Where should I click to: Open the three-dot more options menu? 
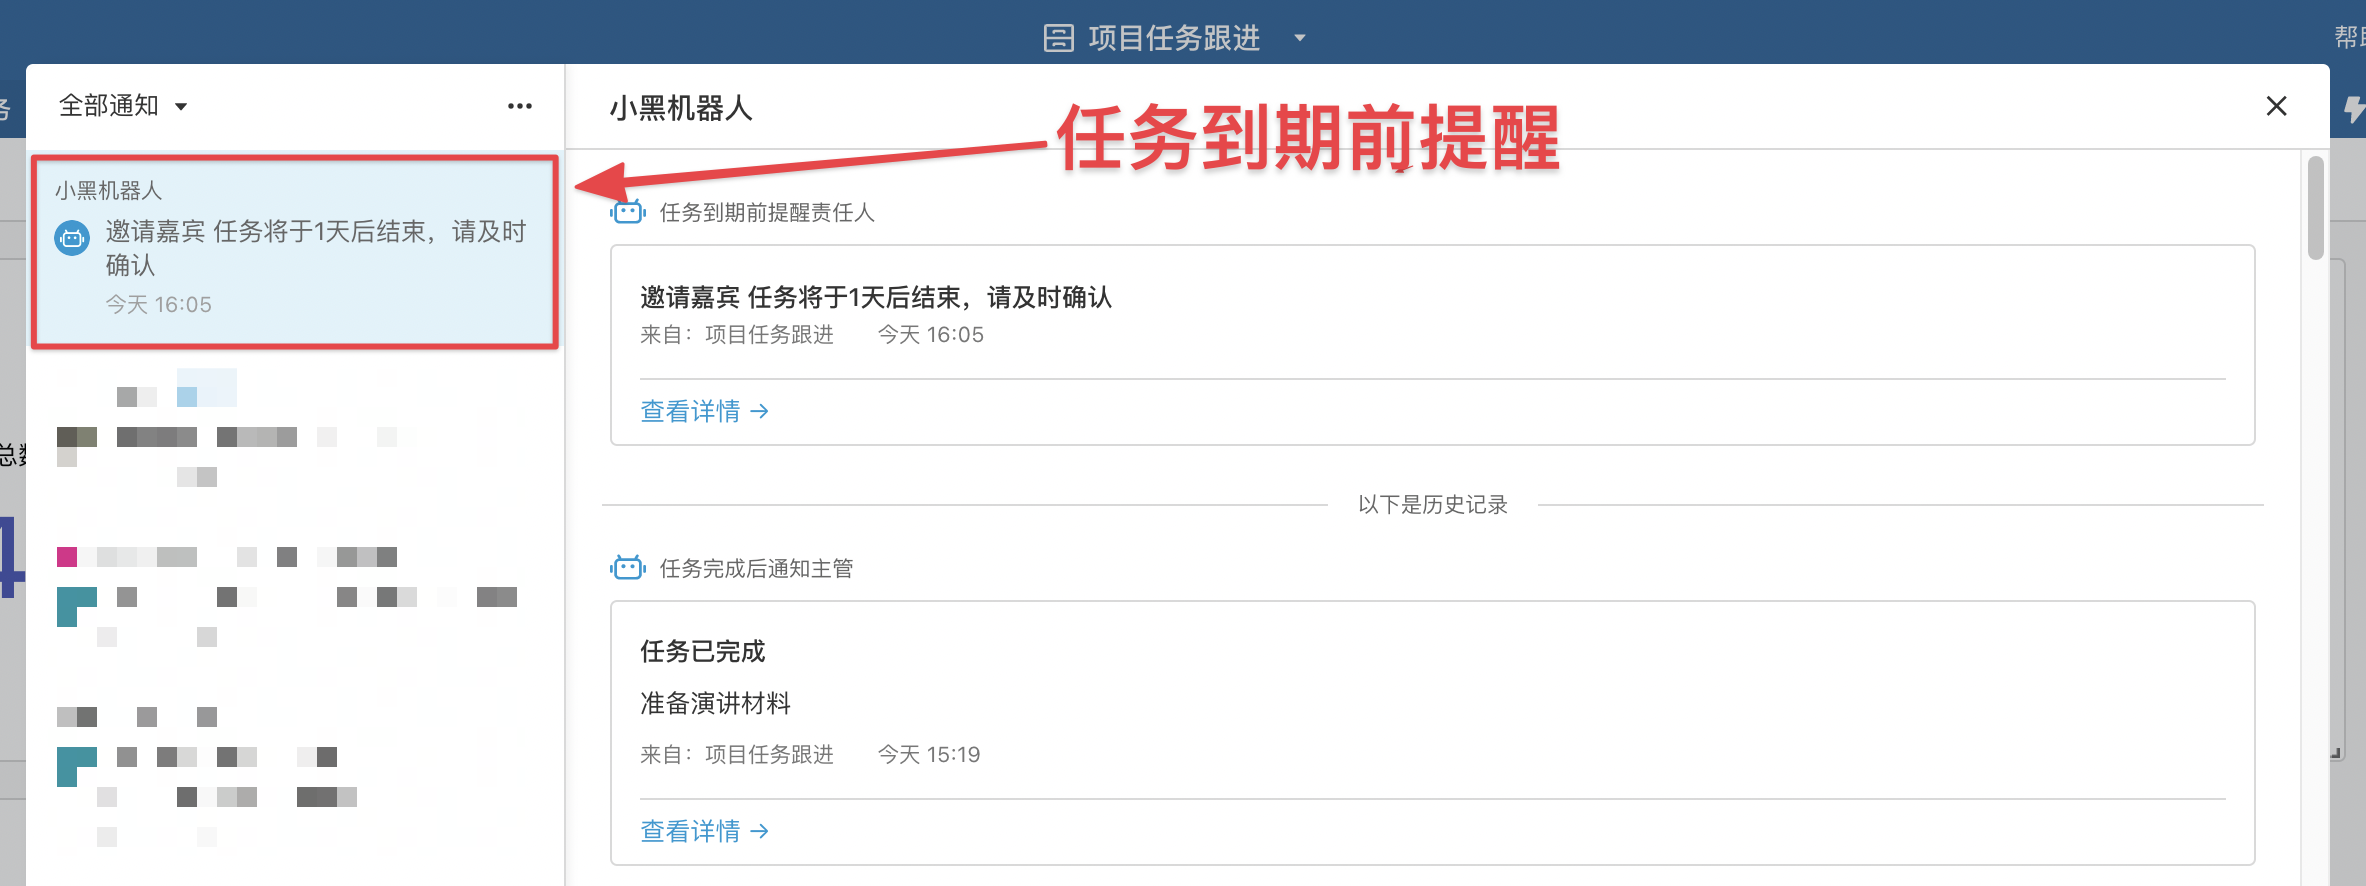(519, 106)
